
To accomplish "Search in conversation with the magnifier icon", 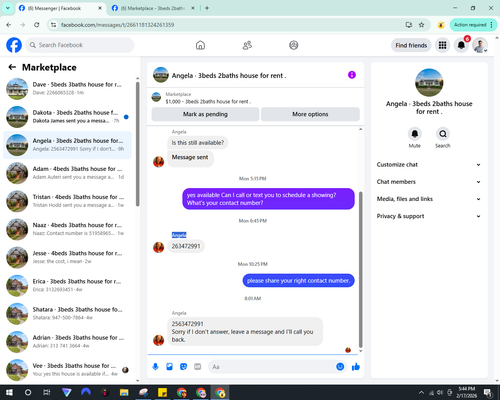I will pos(443,134).
